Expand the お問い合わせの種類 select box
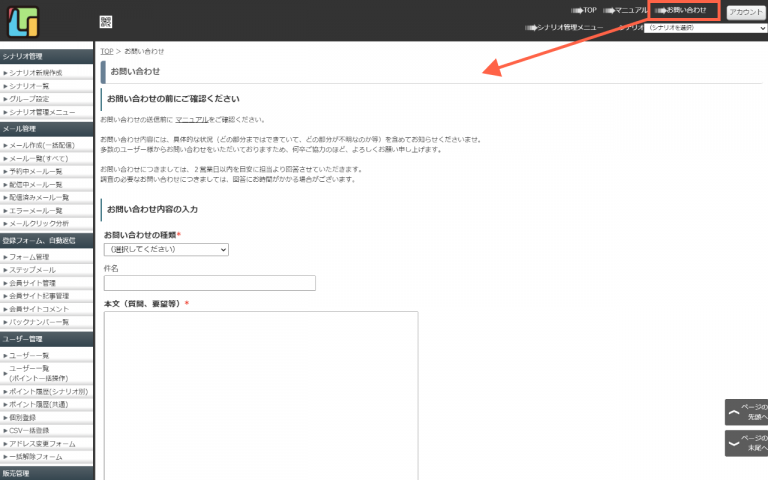The height and width of the screenshot is (480, 768). [166, 249]
